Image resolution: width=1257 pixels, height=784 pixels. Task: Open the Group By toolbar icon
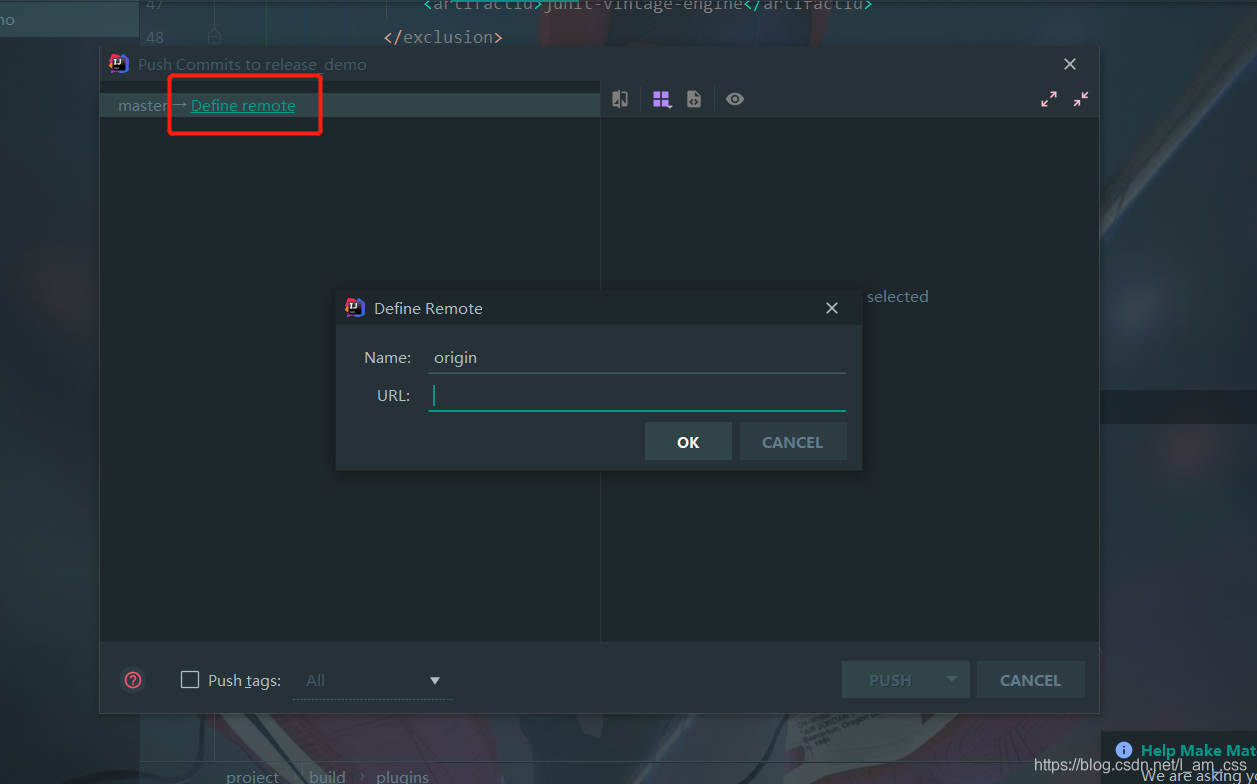tap(662, 99)
